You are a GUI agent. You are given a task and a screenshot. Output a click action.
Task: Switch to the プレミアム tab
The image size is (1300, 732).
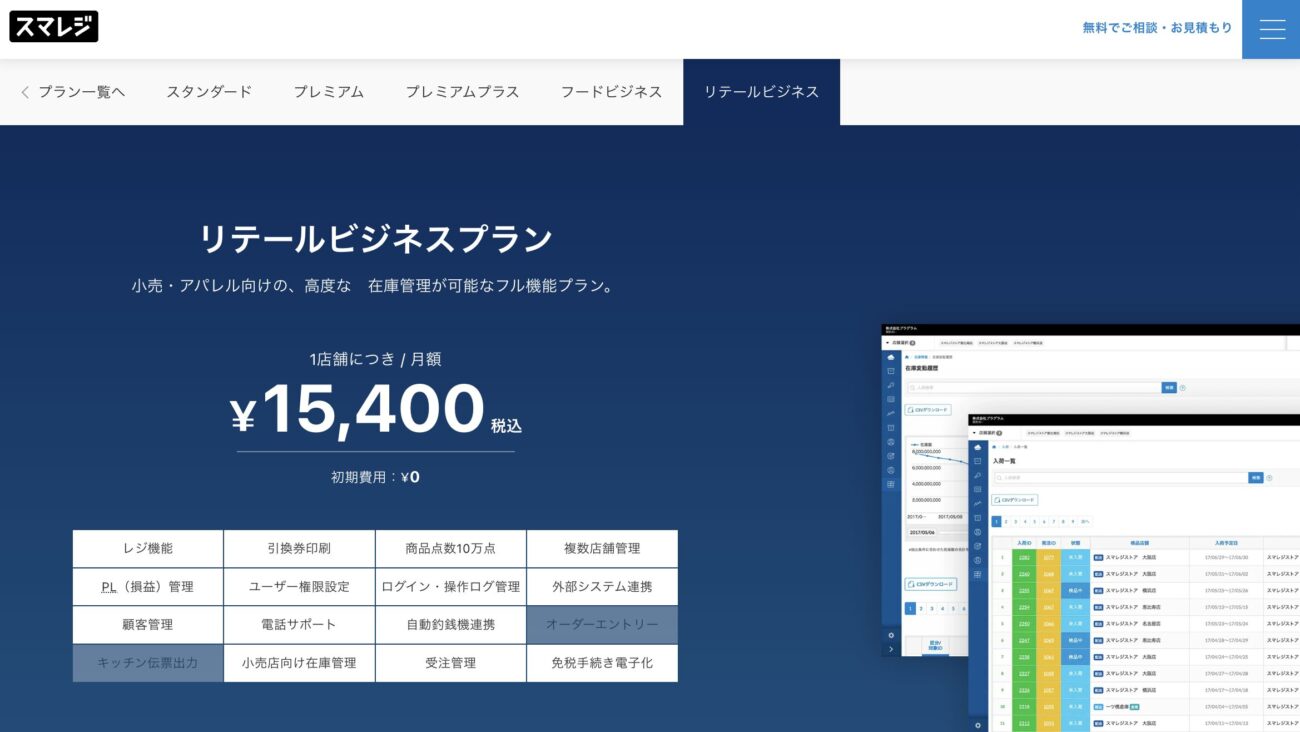(328, 92)
